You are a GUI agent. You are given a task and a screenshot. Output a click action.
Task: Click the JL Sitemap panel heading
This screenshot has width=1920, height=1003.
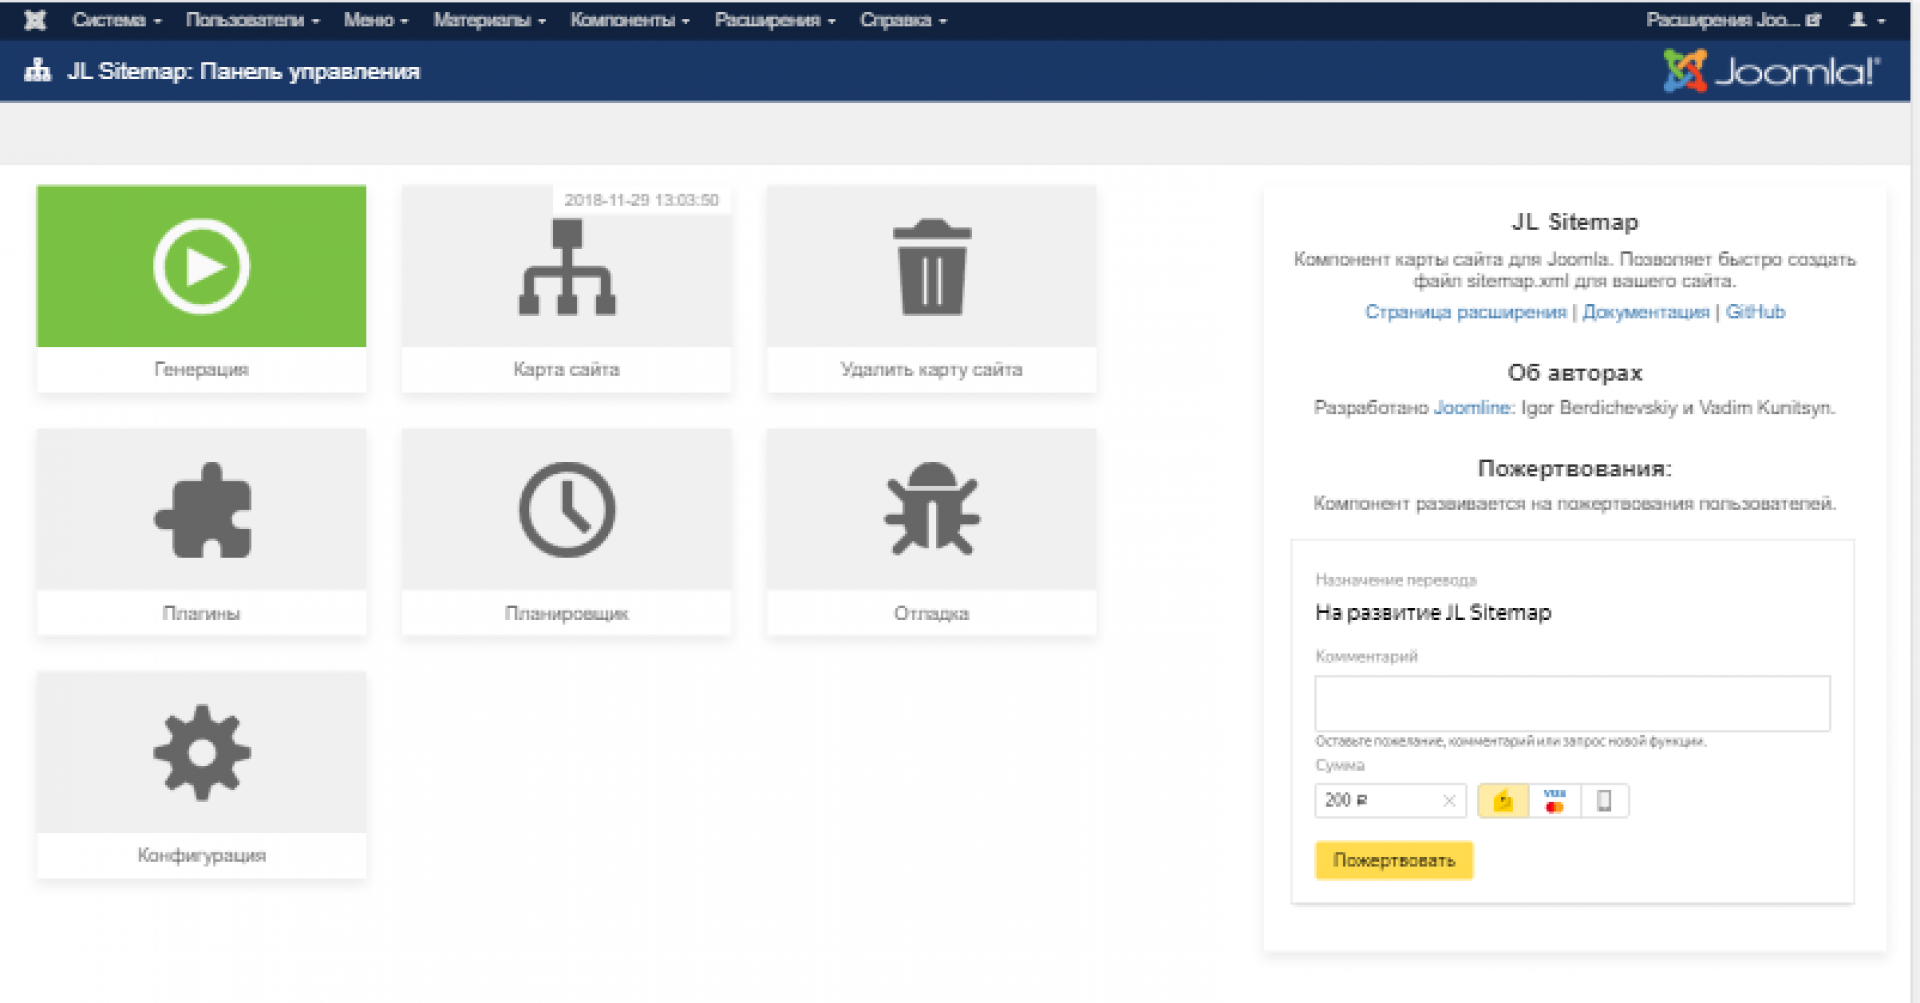[1575, 222]
